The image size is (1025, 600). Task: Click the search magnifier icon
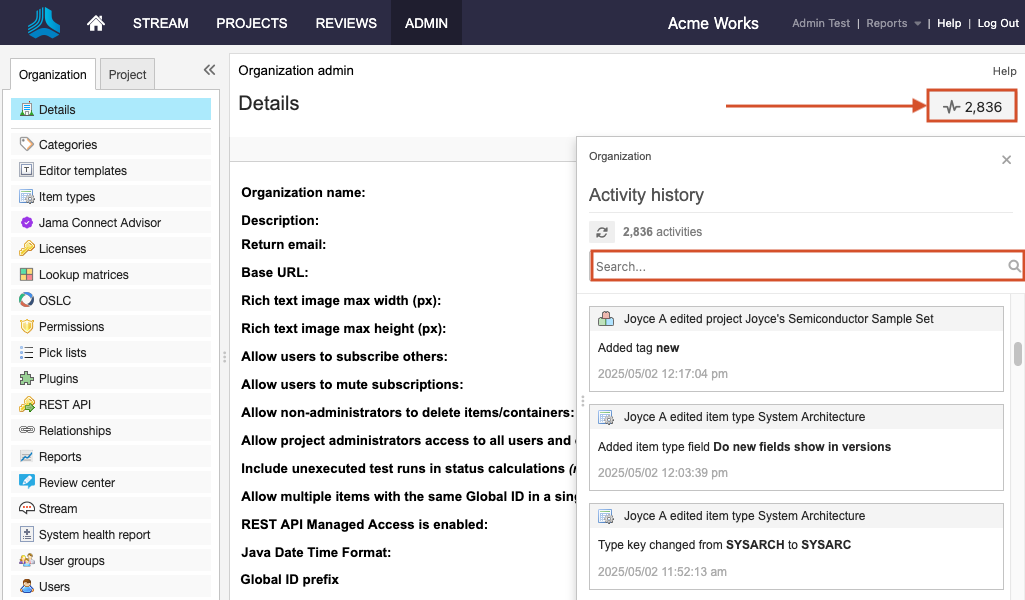(x=1014, y=266)
